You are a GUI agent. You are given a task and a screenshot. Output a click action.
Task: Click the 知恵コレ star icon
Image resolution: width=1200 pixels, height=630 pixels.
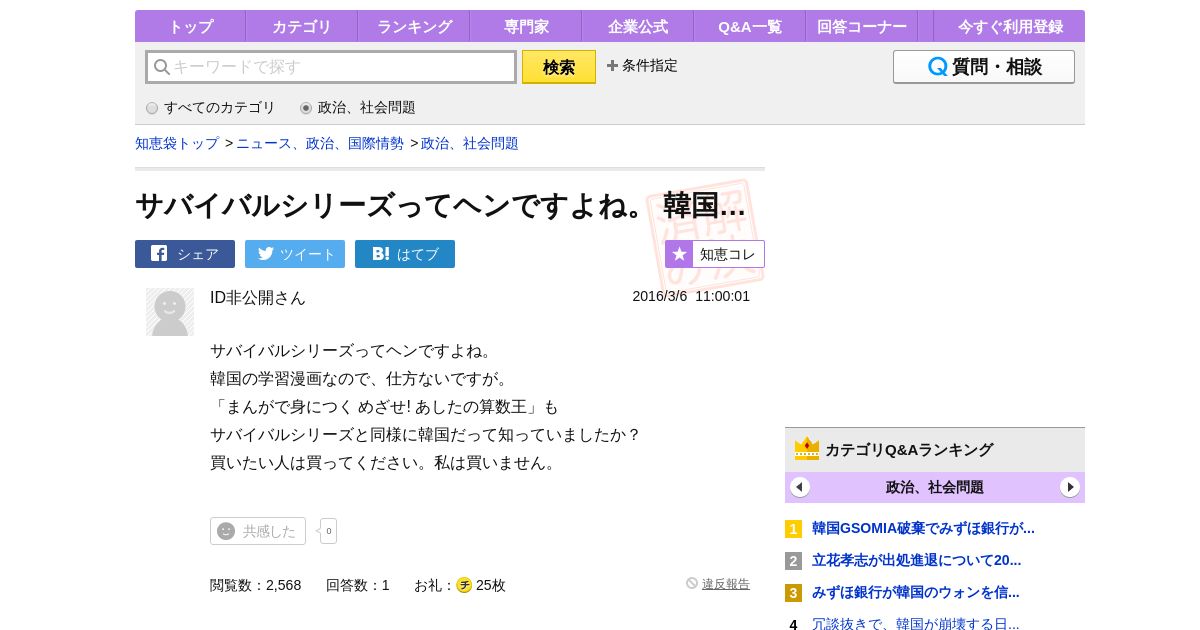click(679, 254)
